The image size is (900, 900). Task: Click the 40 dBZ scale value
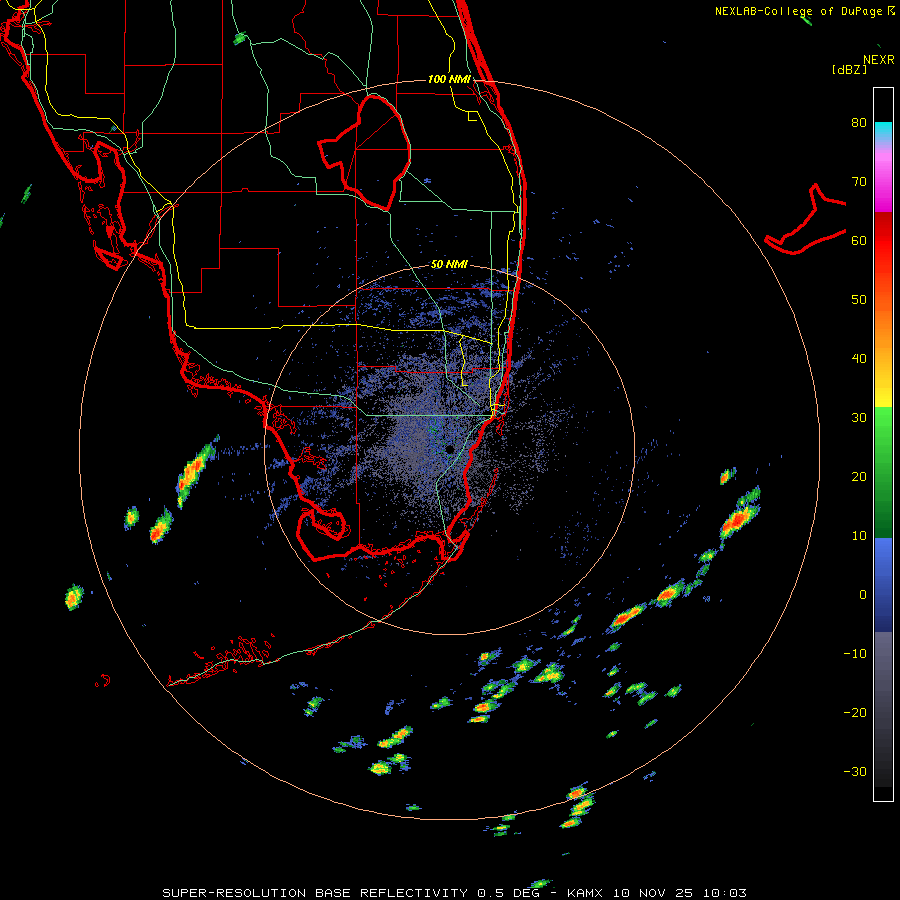[x=859, y=359]
